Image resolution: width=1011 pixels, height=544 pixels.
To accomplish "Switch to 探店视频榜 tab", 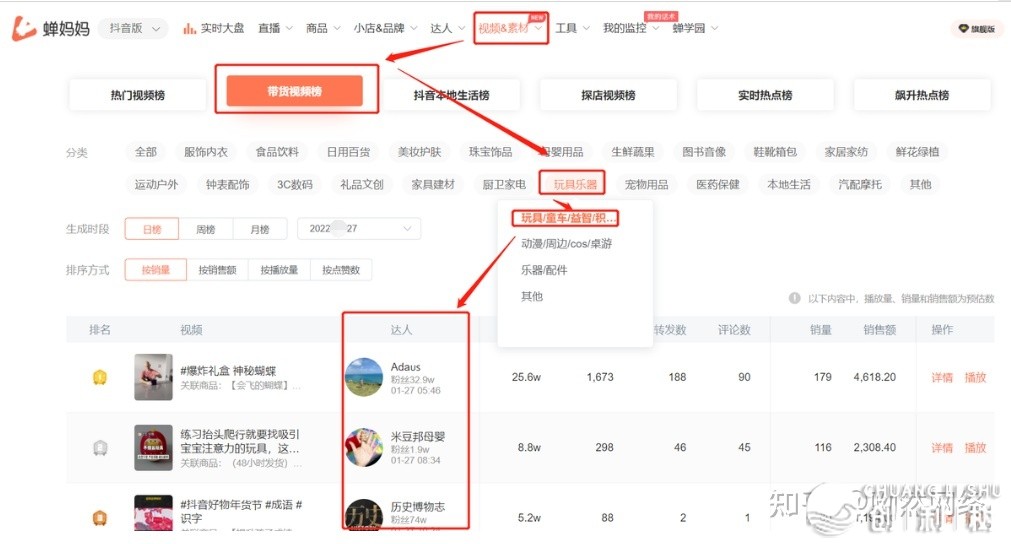I will (608, 95).
